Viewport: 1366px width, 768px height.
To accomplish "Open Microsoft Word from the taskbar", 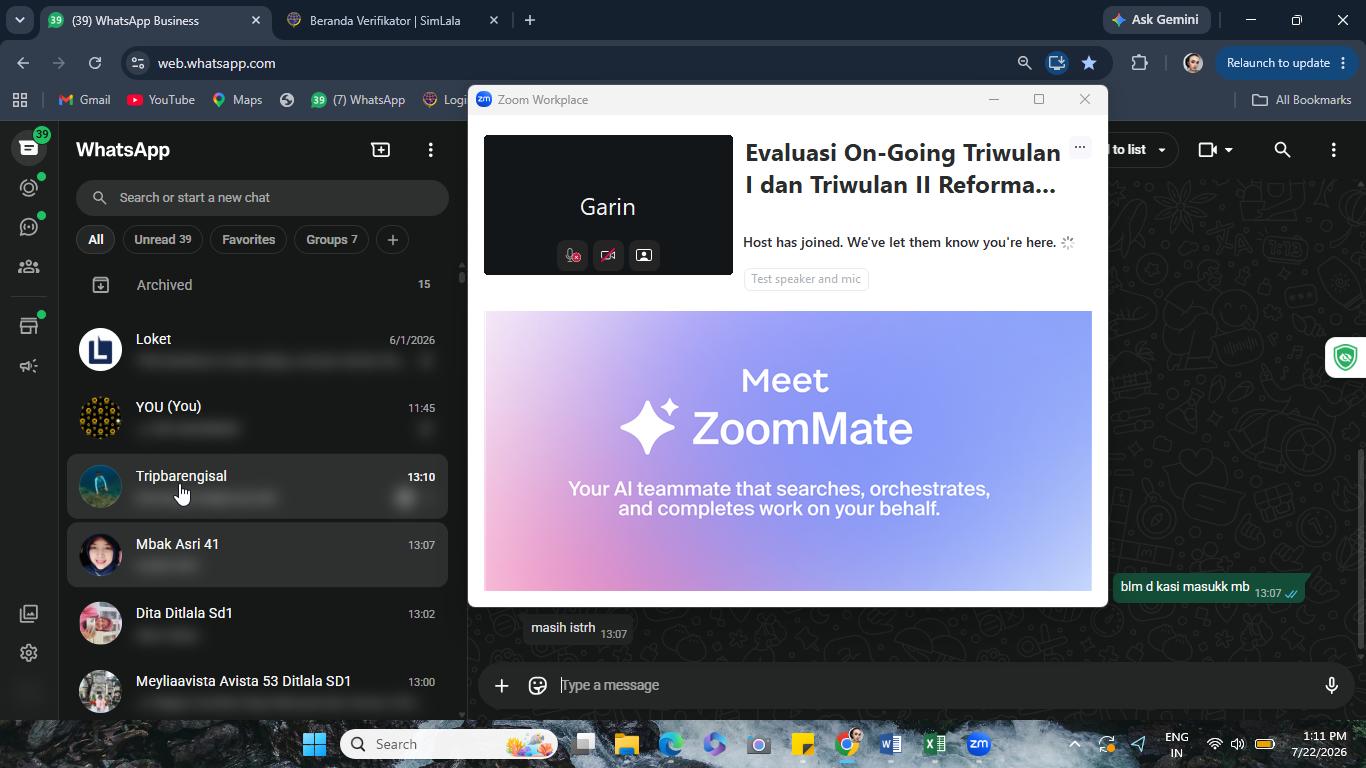I will point(891,744).
